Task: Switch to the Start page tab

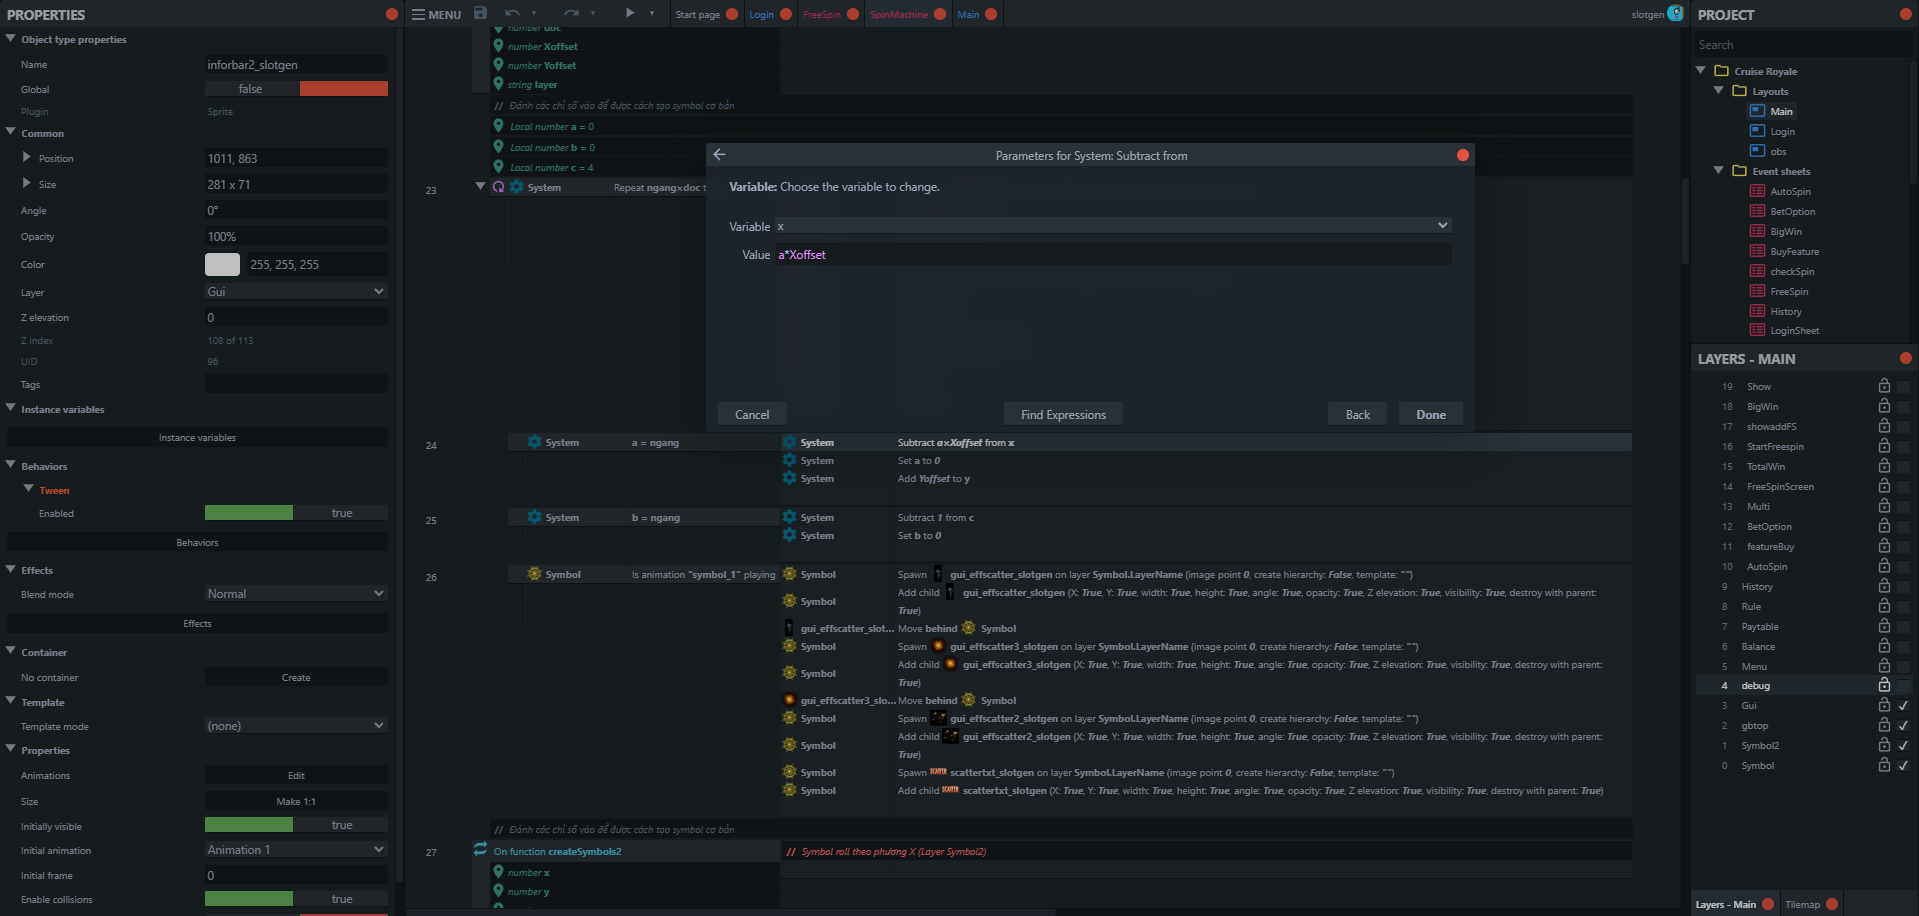Action: point(698,14)
